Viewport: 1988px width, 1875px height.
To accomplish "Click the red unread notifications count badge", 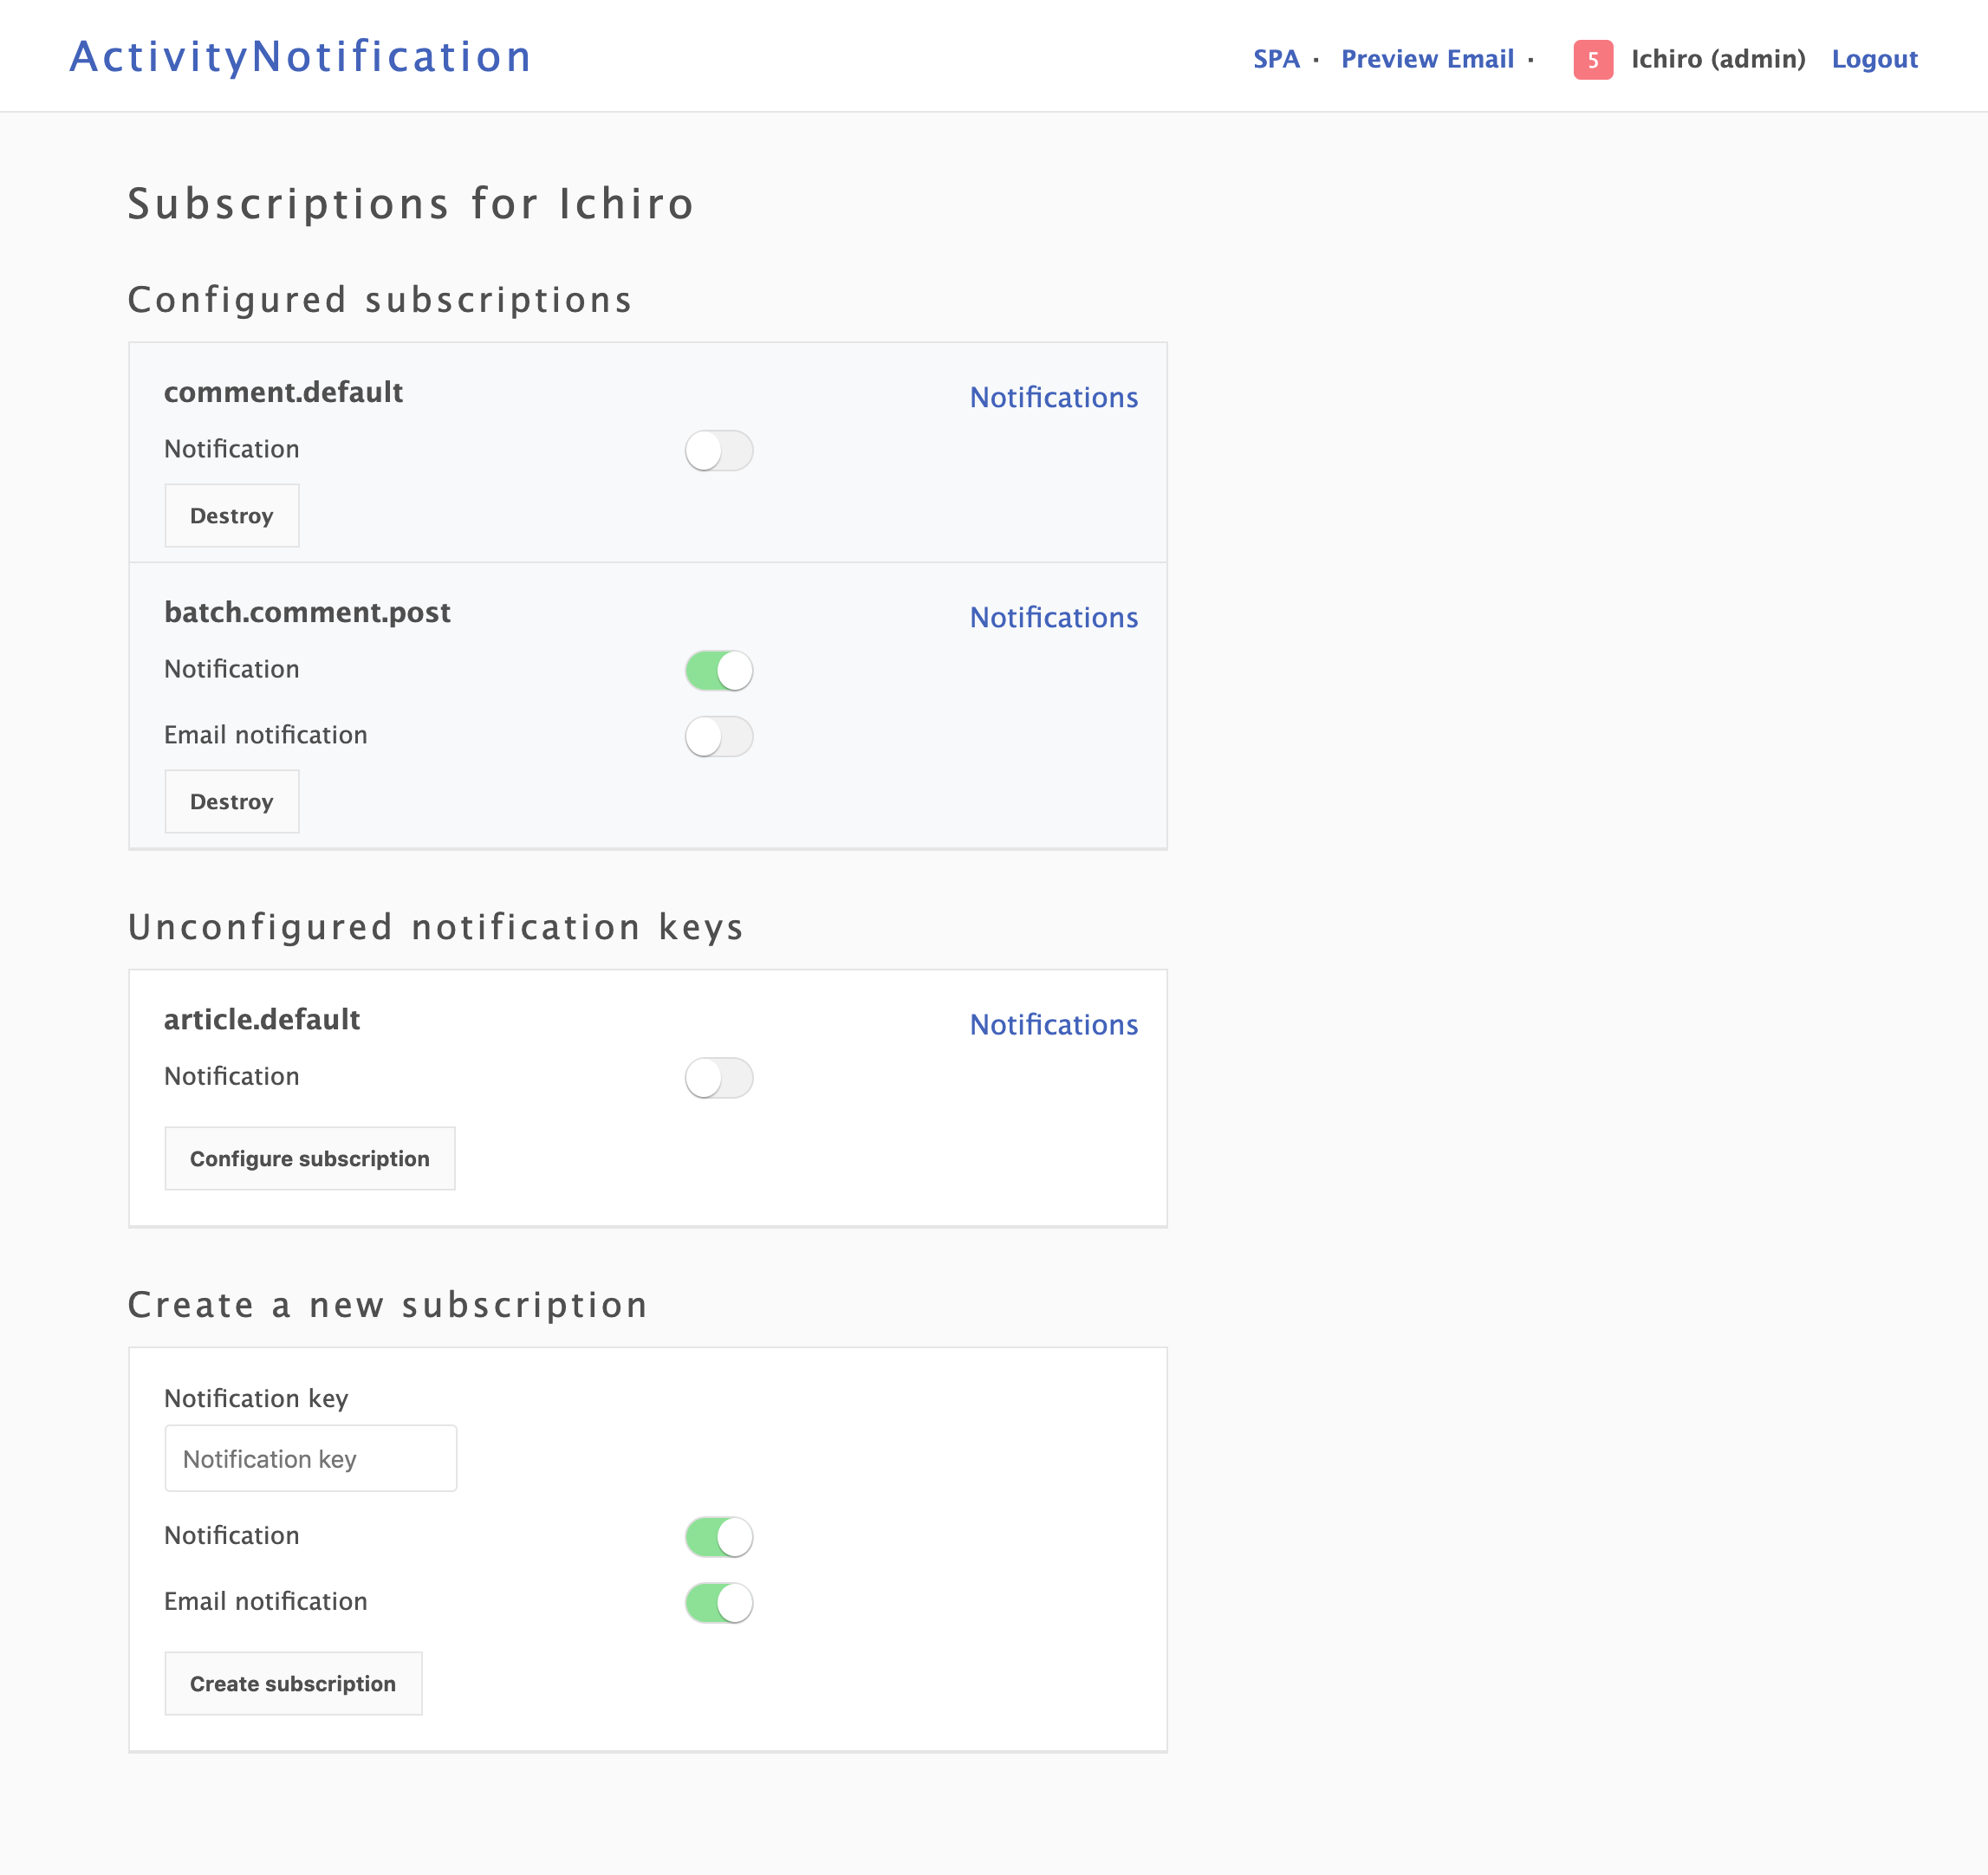I will pos(1592,59).
